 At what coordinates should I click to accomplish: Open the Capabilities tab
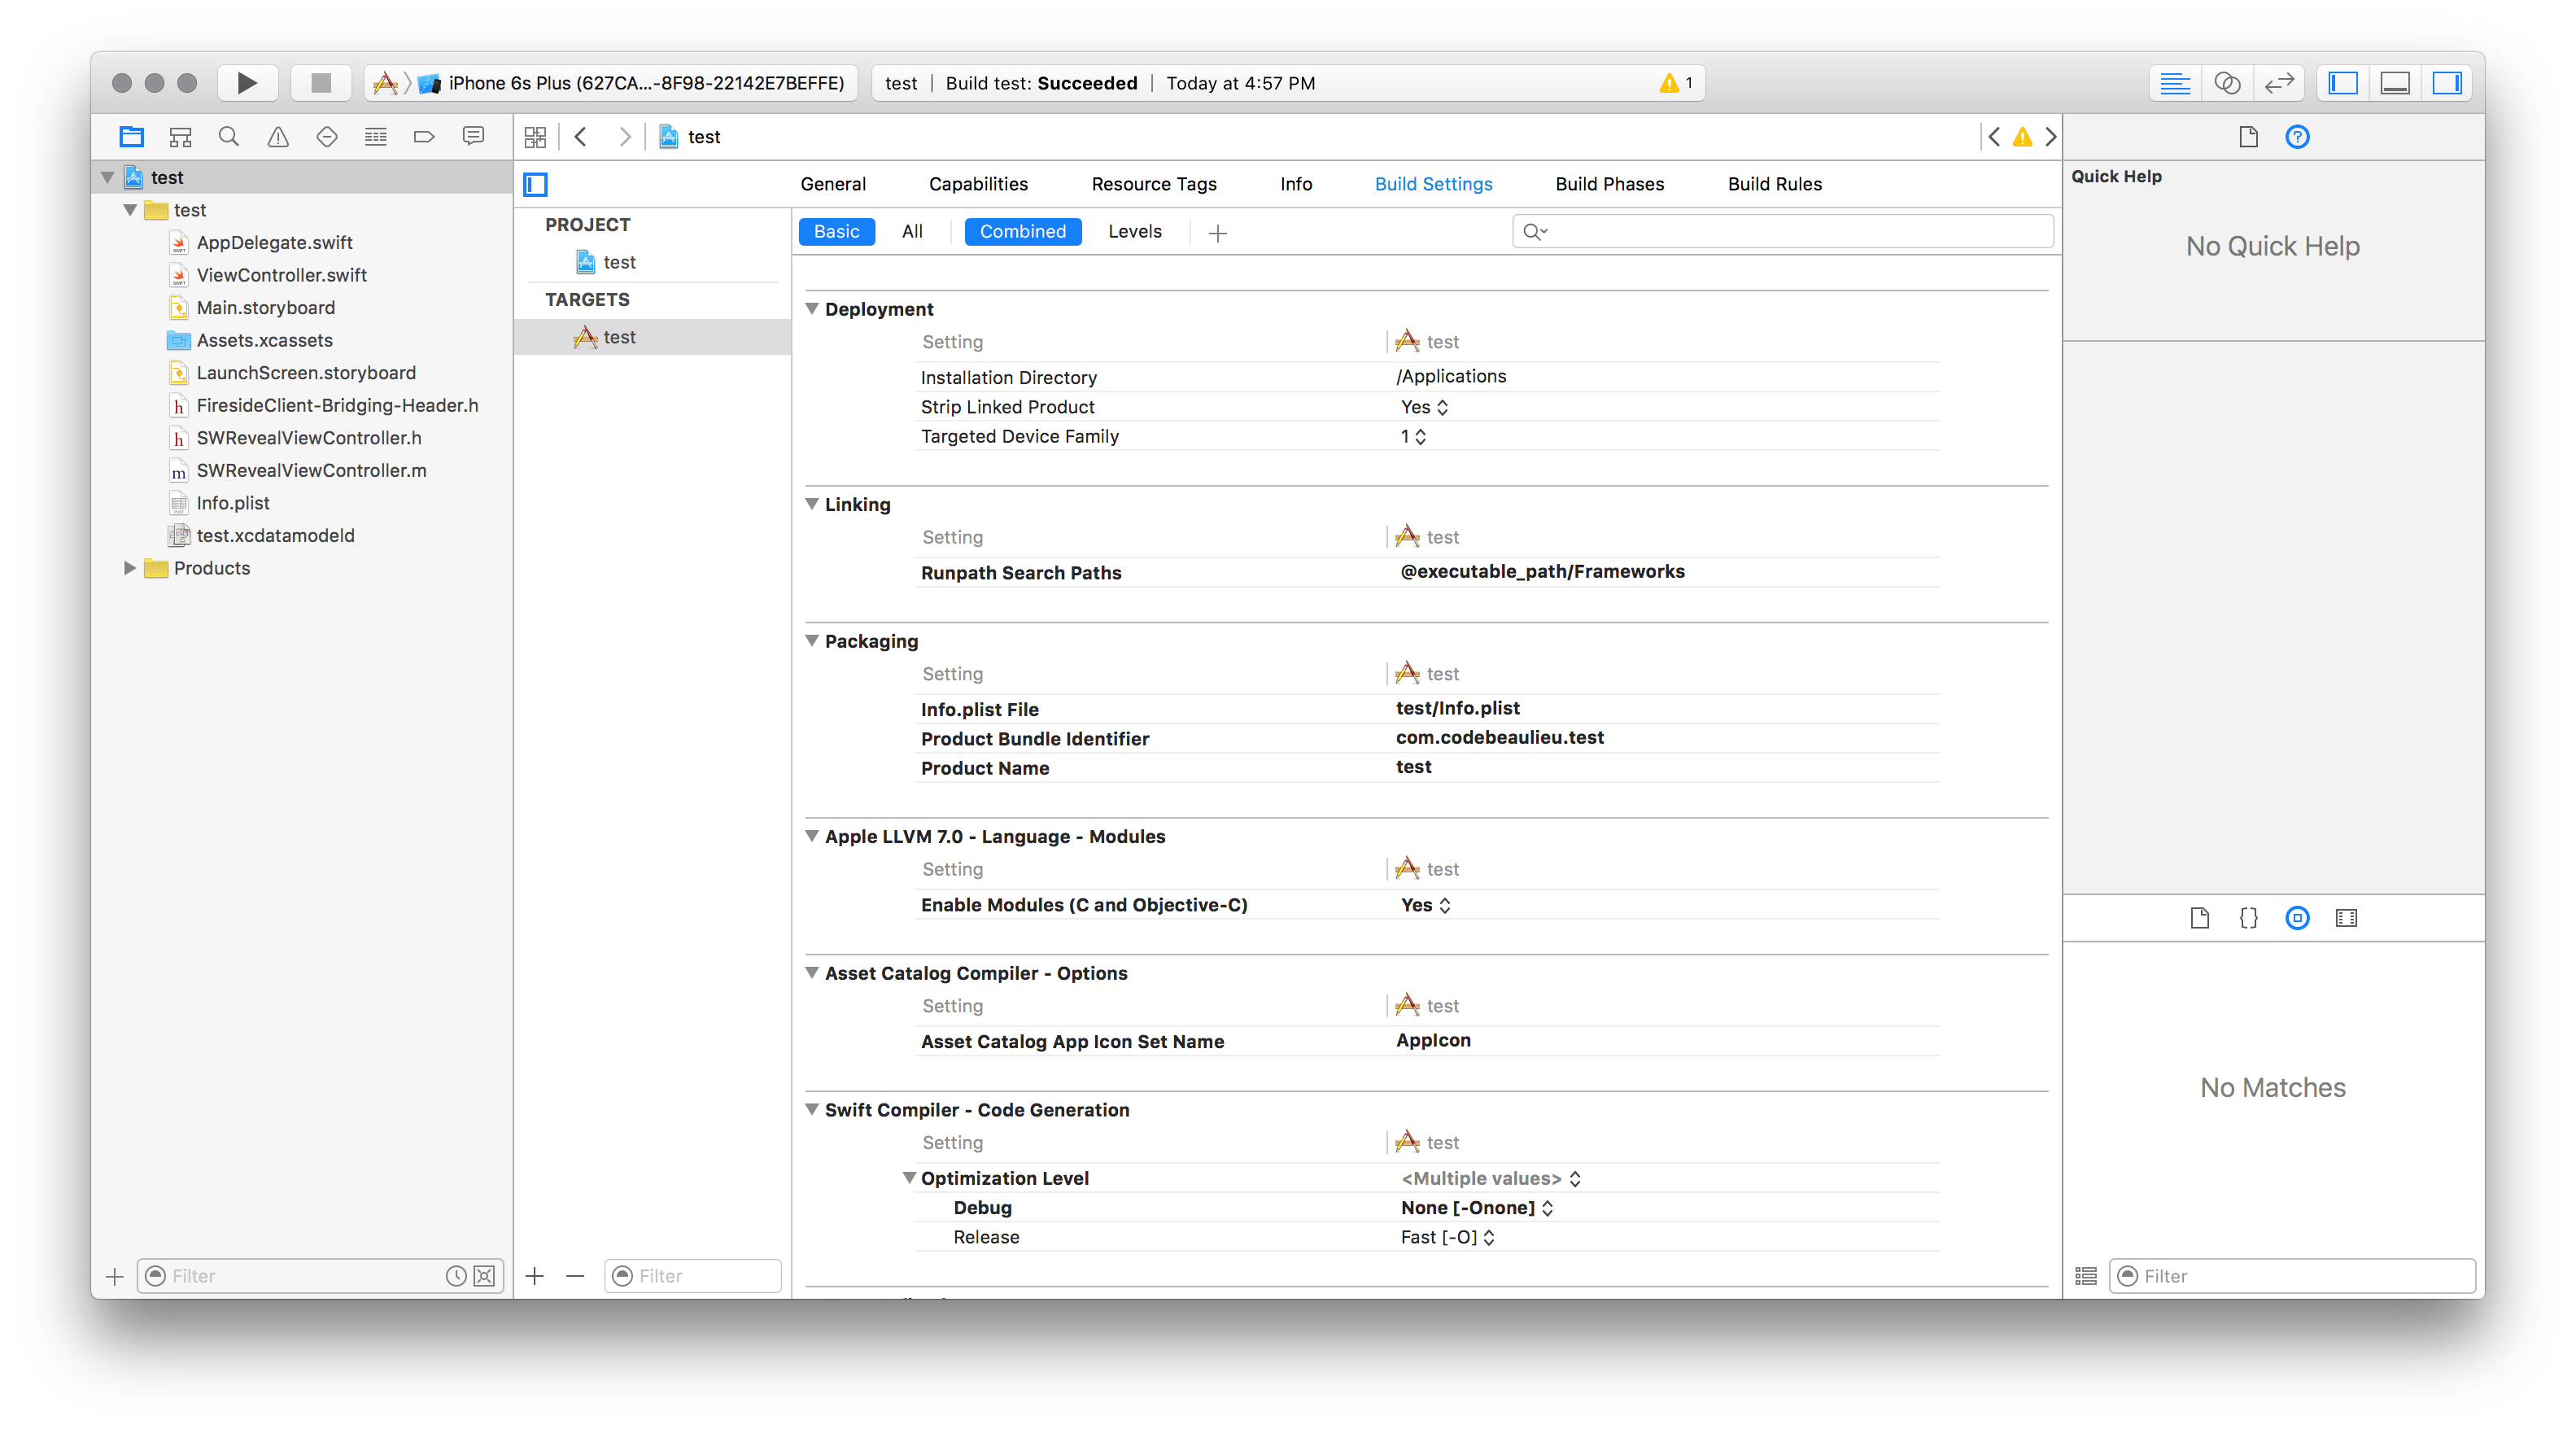point(977,184)
